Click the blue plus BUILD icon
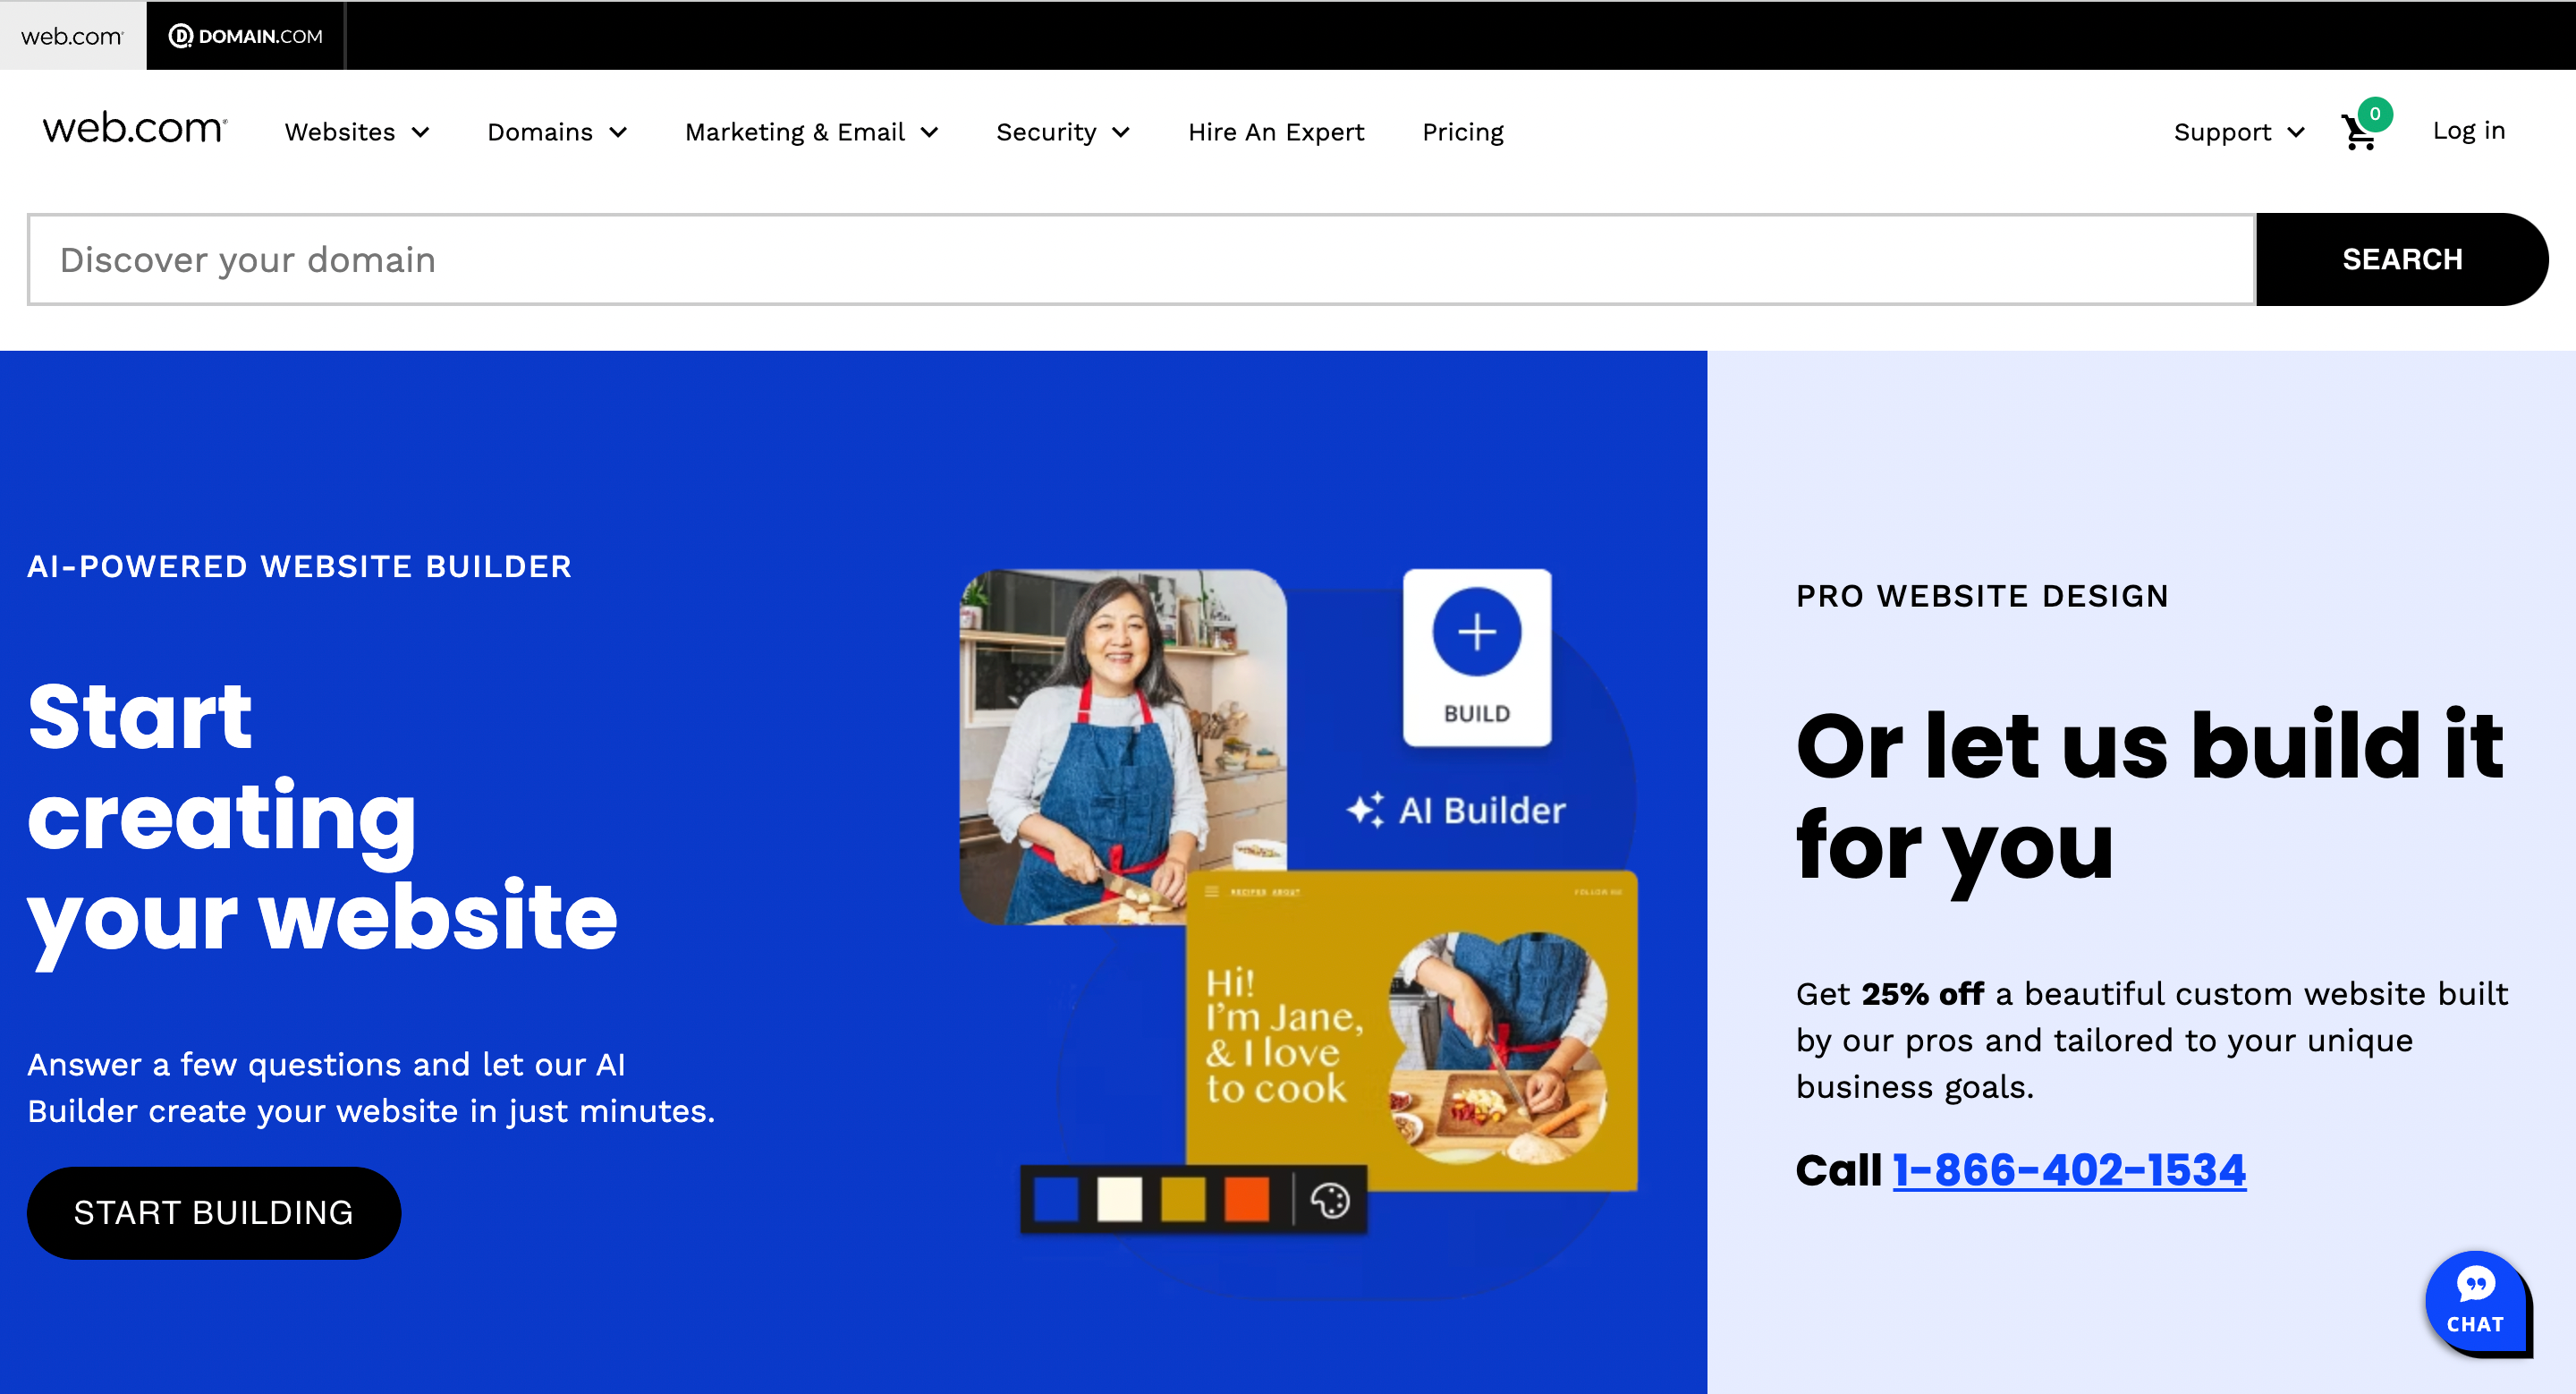The image size is (2576, 1394). coord(1476,632)
